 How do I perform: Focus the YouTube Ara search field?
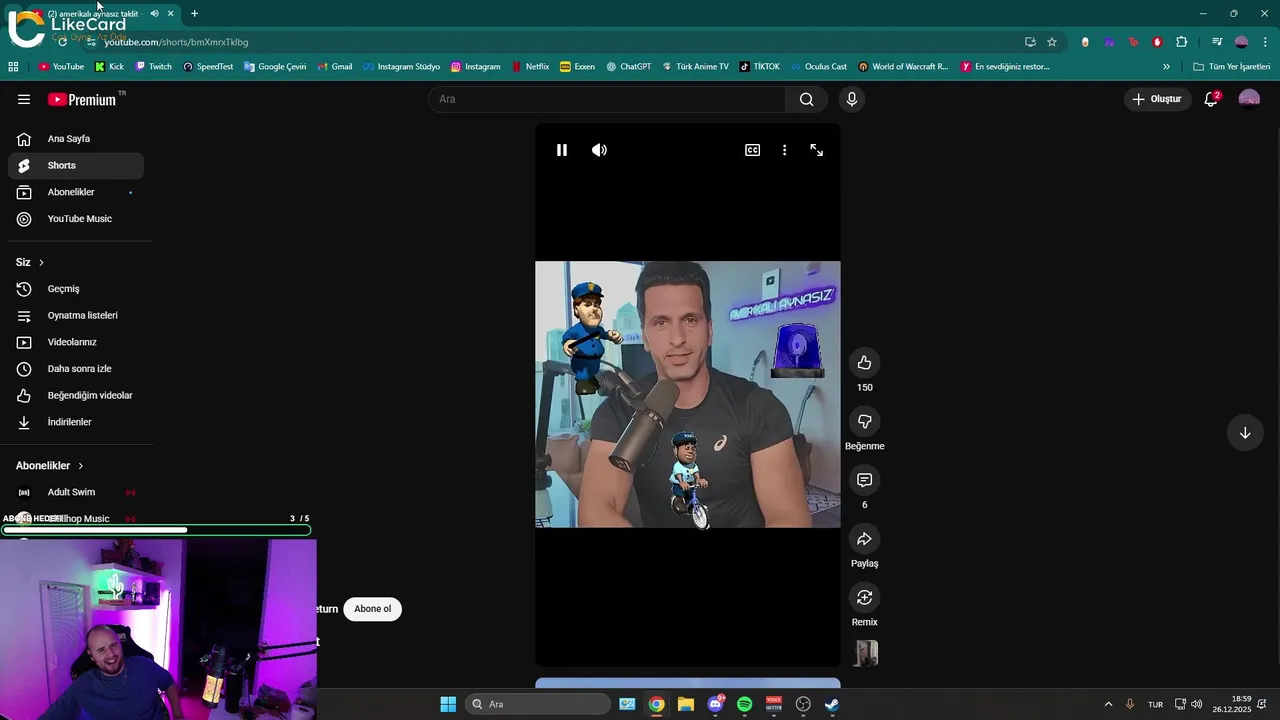pos(607,99)
